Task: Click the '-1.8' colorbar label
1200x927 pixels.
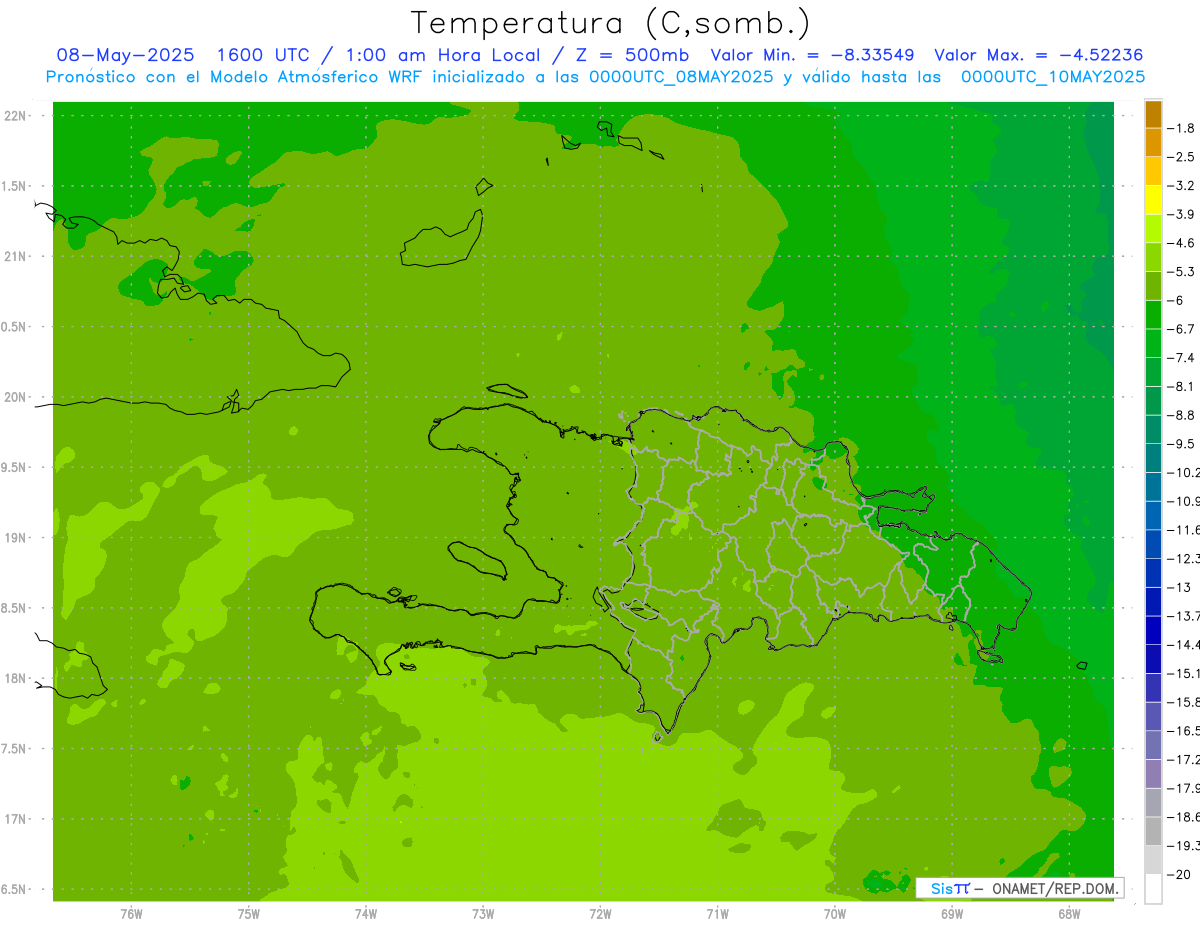Action: pyautogui.click(x=1183, y=128)
